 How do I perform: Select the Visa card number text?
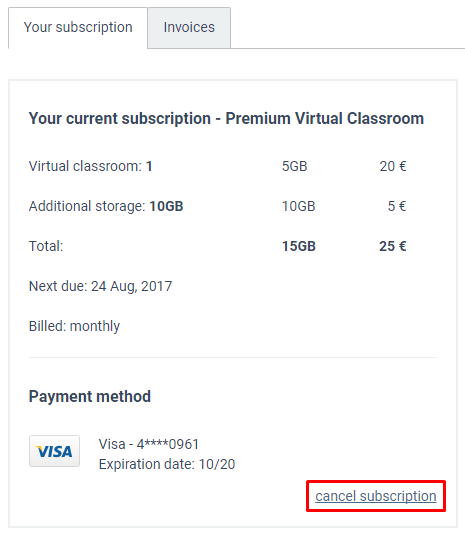click(x=149, y=444)
